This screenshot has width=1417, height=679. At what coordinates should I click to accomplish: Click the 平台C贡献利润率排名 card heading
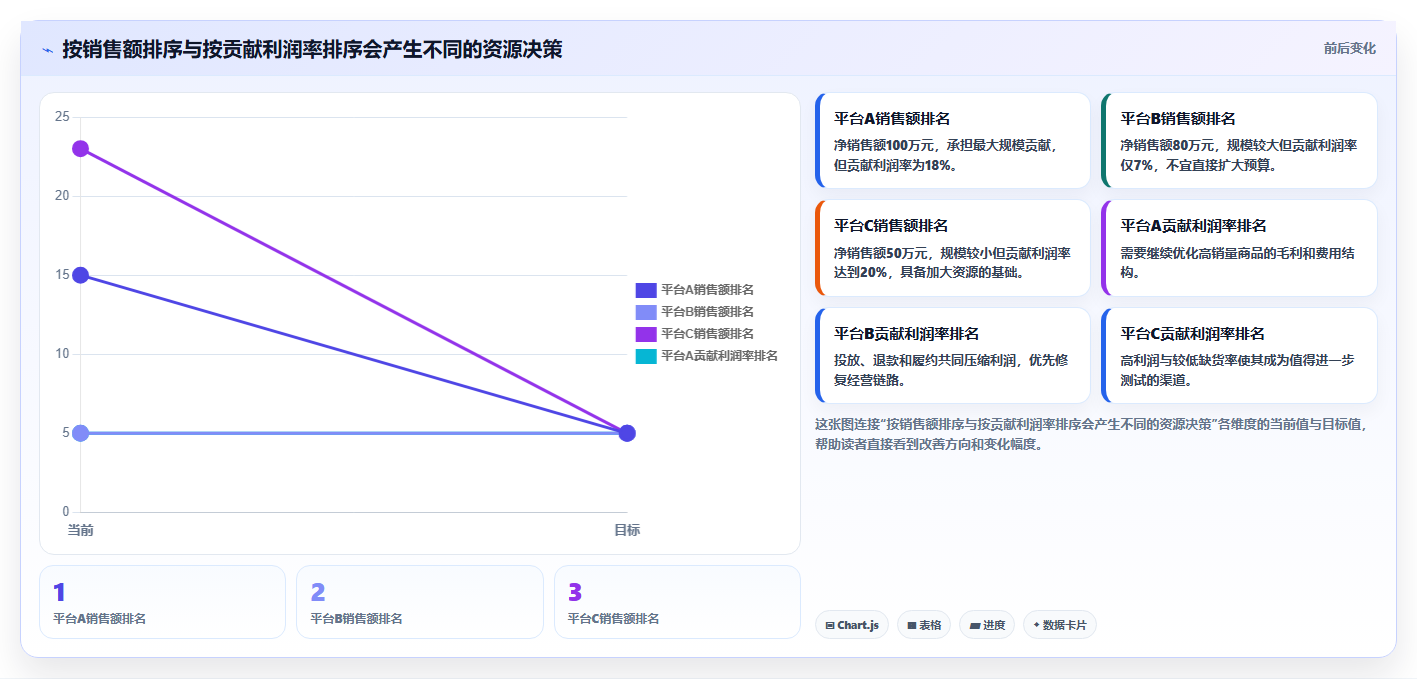(1192, 333)
